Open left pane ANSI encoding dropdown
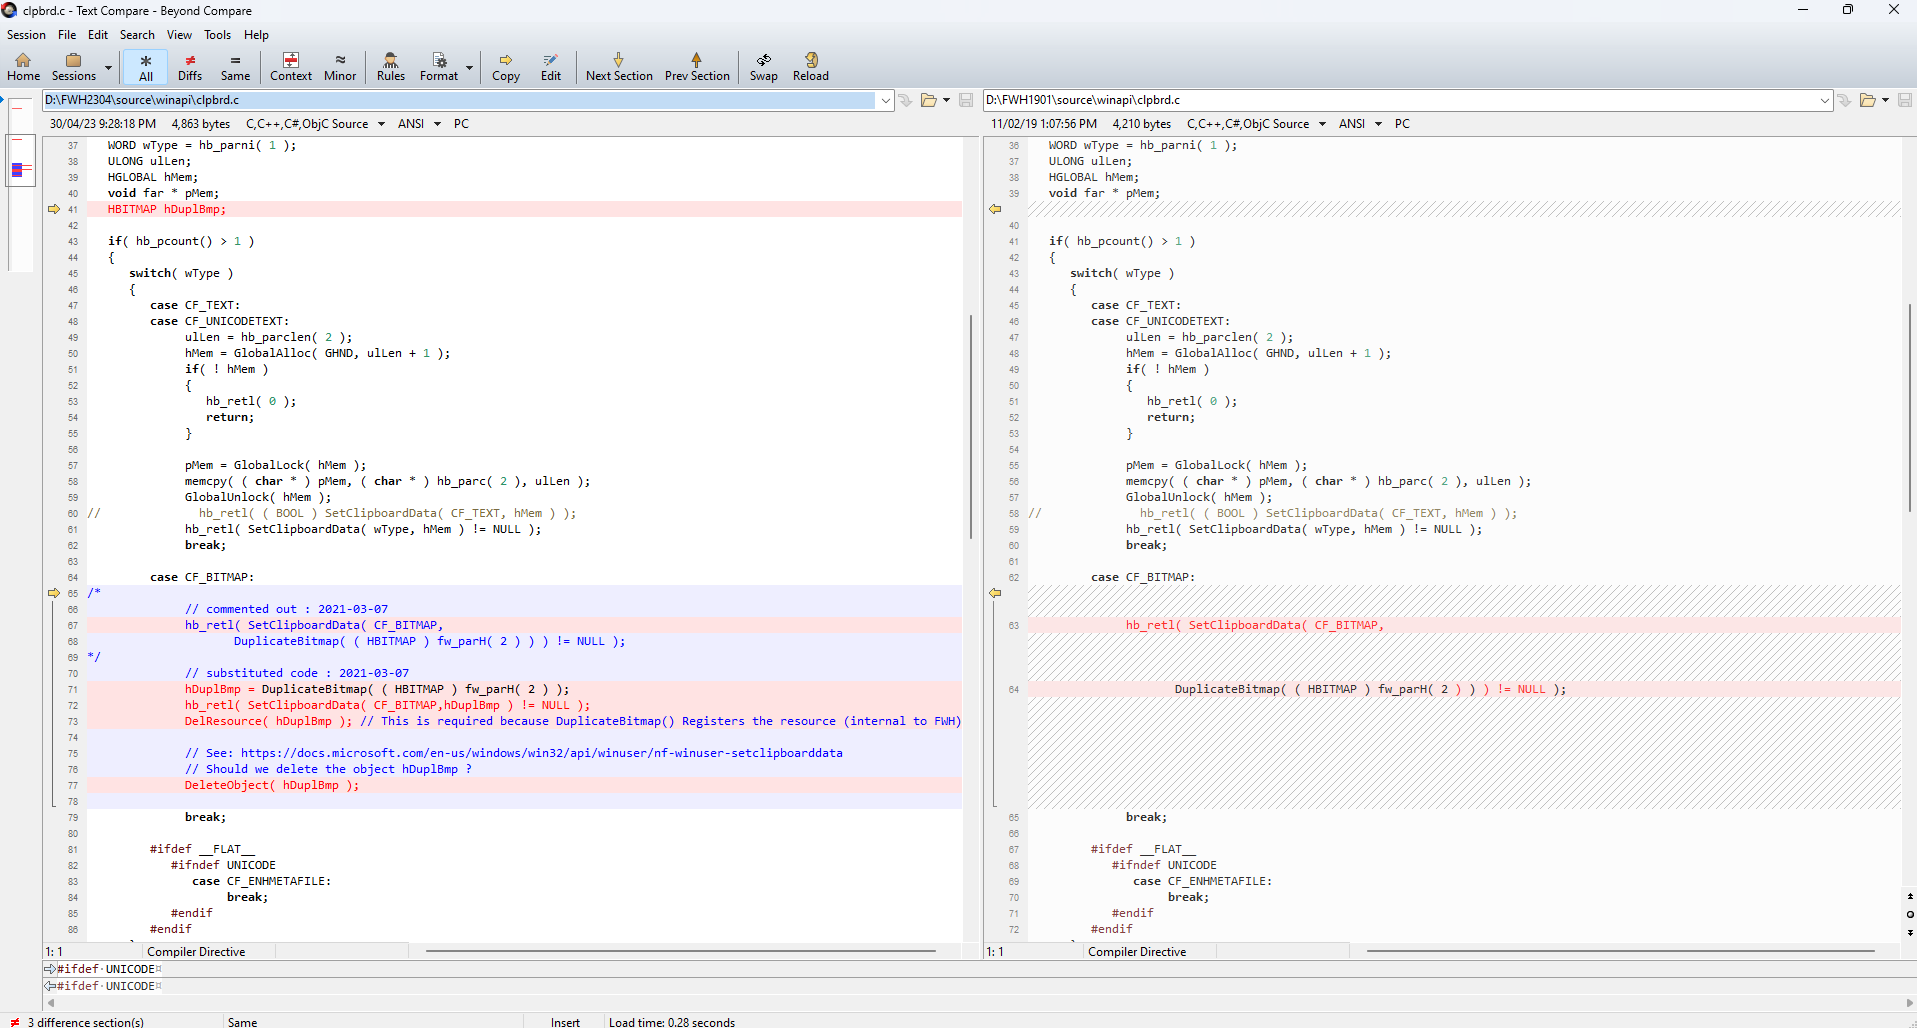1917x1028 pixels. (420, 124)
